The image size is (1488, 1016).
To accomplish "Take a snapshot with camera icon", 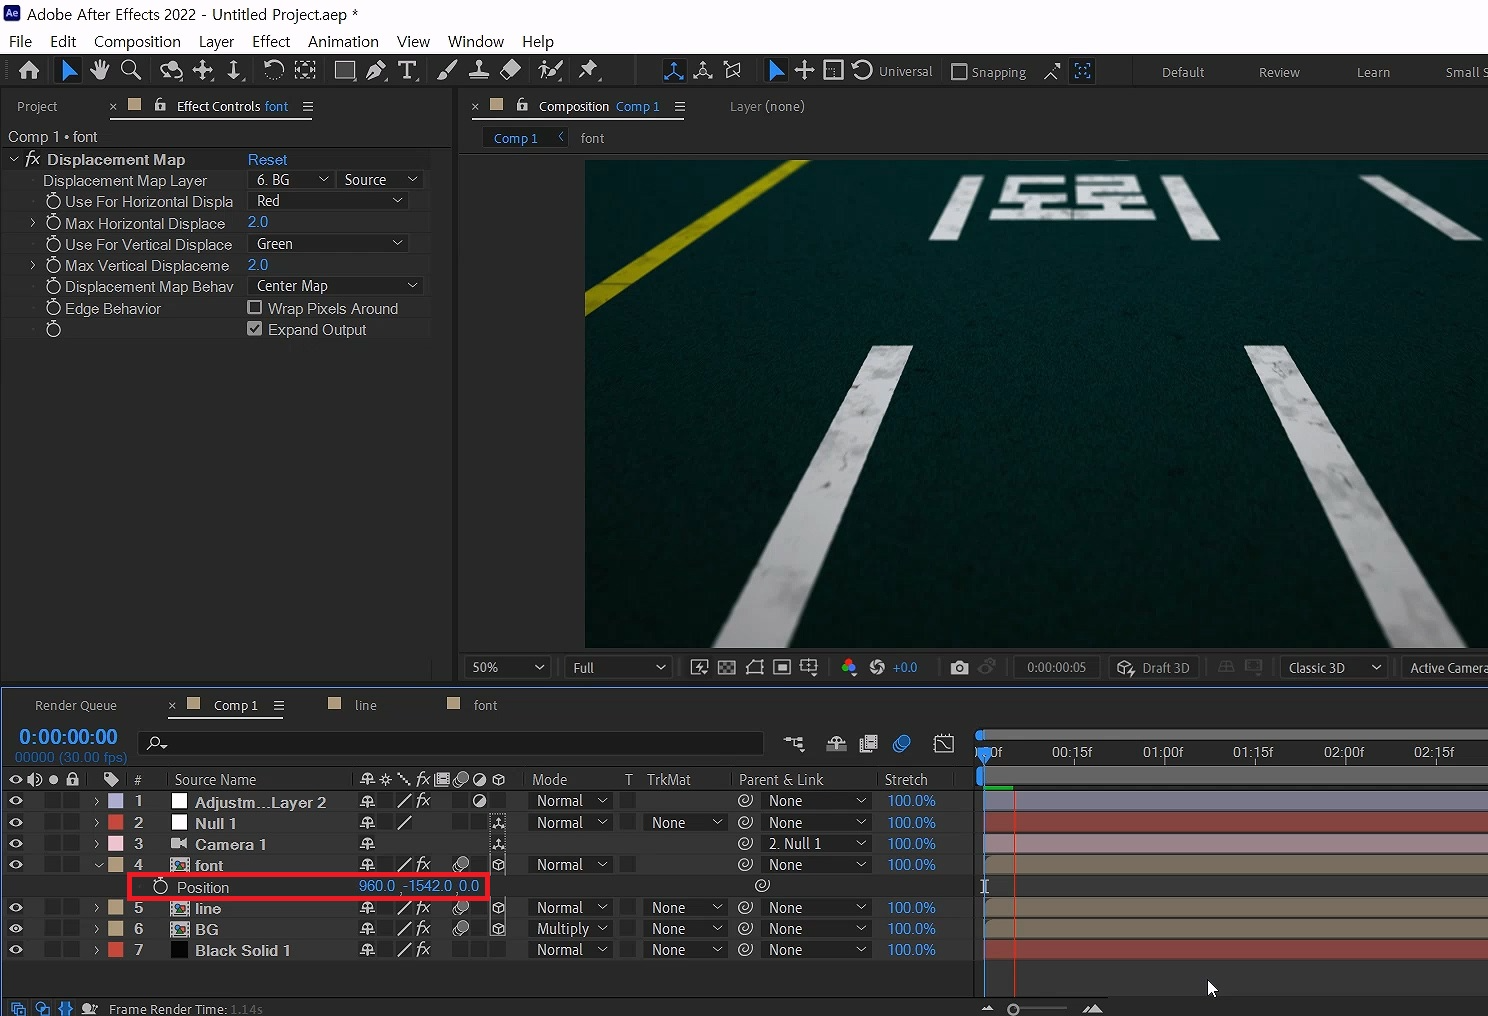I will 959,668.
